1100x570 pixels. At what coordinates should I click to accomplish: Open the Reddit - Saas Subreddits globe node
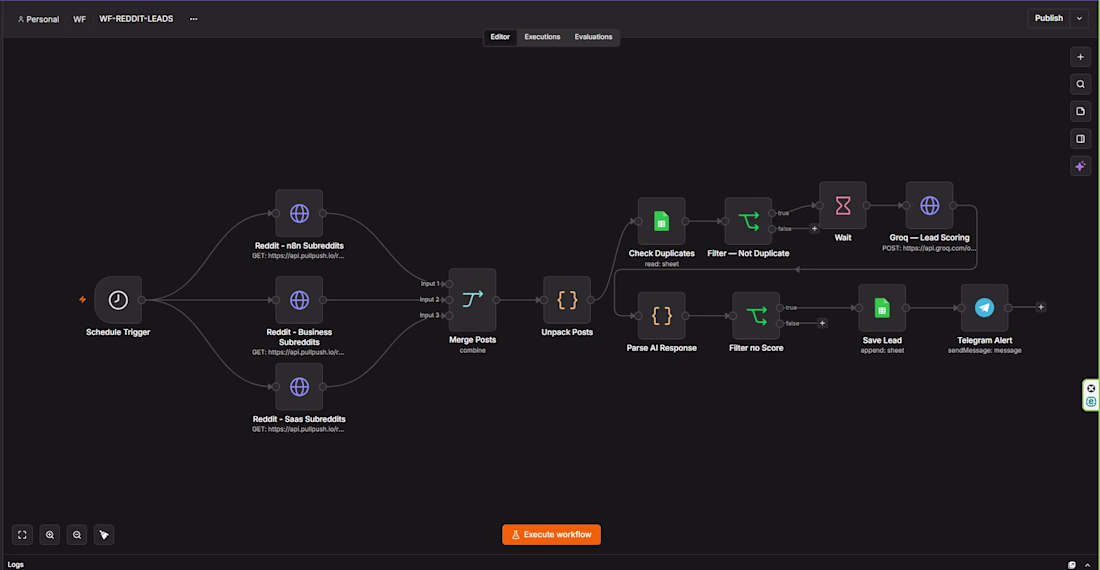click(299, 386)
